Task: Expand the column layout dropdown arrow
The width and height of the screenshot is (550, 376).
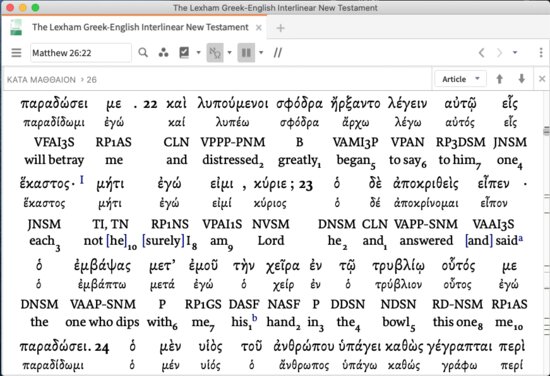Action: click(x=261, y=53)
